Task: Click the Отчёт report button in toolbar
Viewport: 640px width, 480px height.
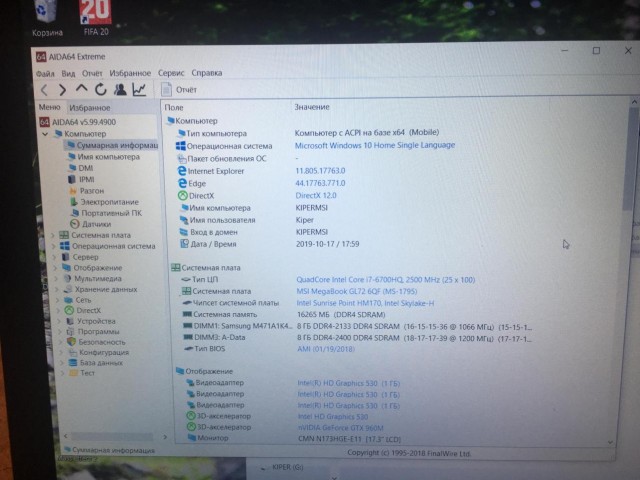Action: tap(179, 90)
